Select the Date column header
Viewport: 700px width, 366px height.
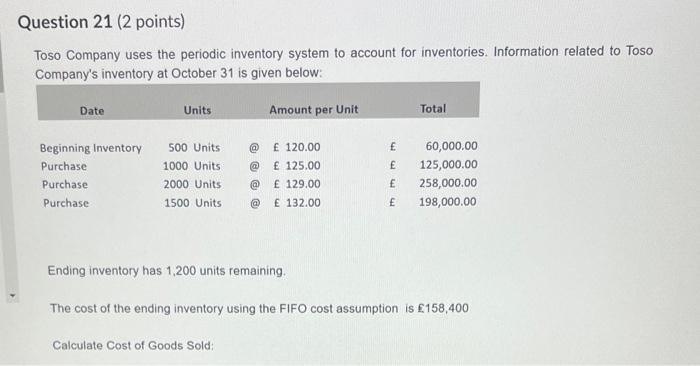[92, 111]
